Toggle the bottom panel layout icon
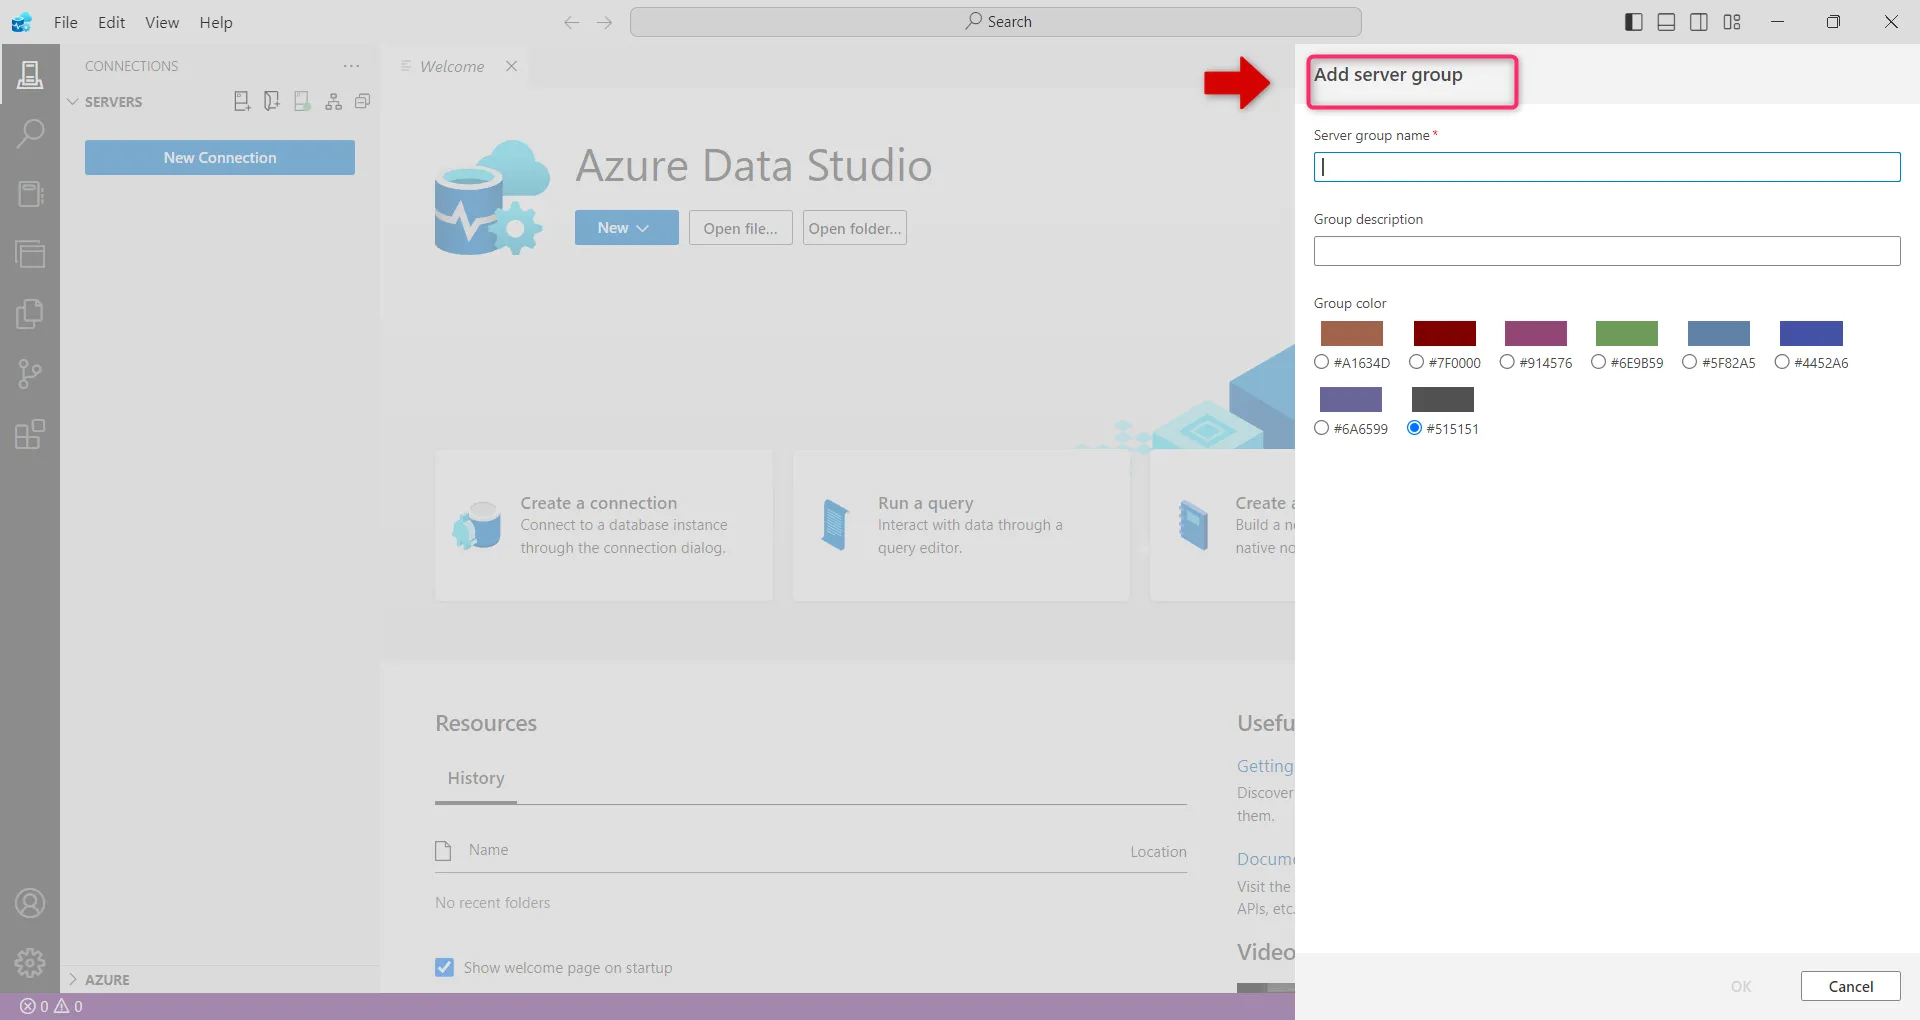This screenshot has width=1920, height=1020. point(1666,22)
